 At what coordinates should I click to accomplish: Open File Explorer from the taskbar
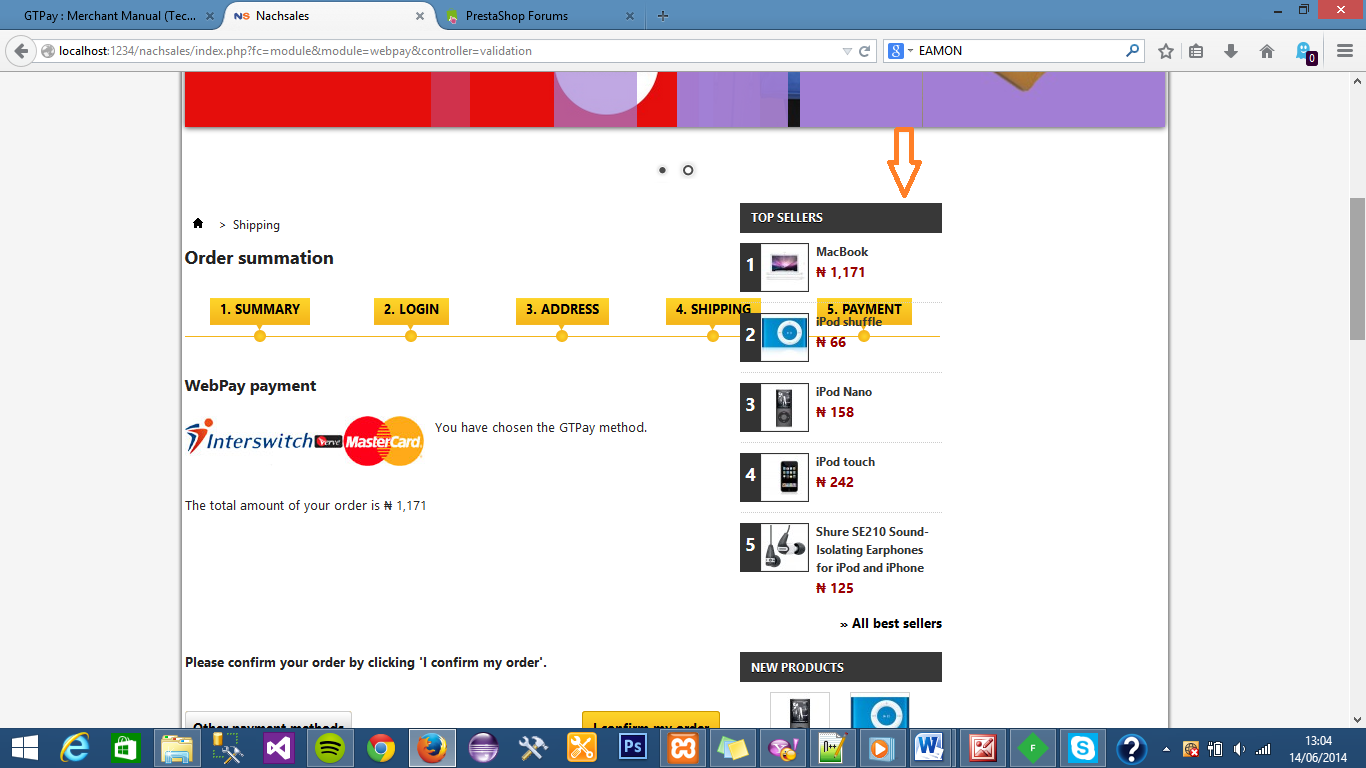(x=177, y=748)
